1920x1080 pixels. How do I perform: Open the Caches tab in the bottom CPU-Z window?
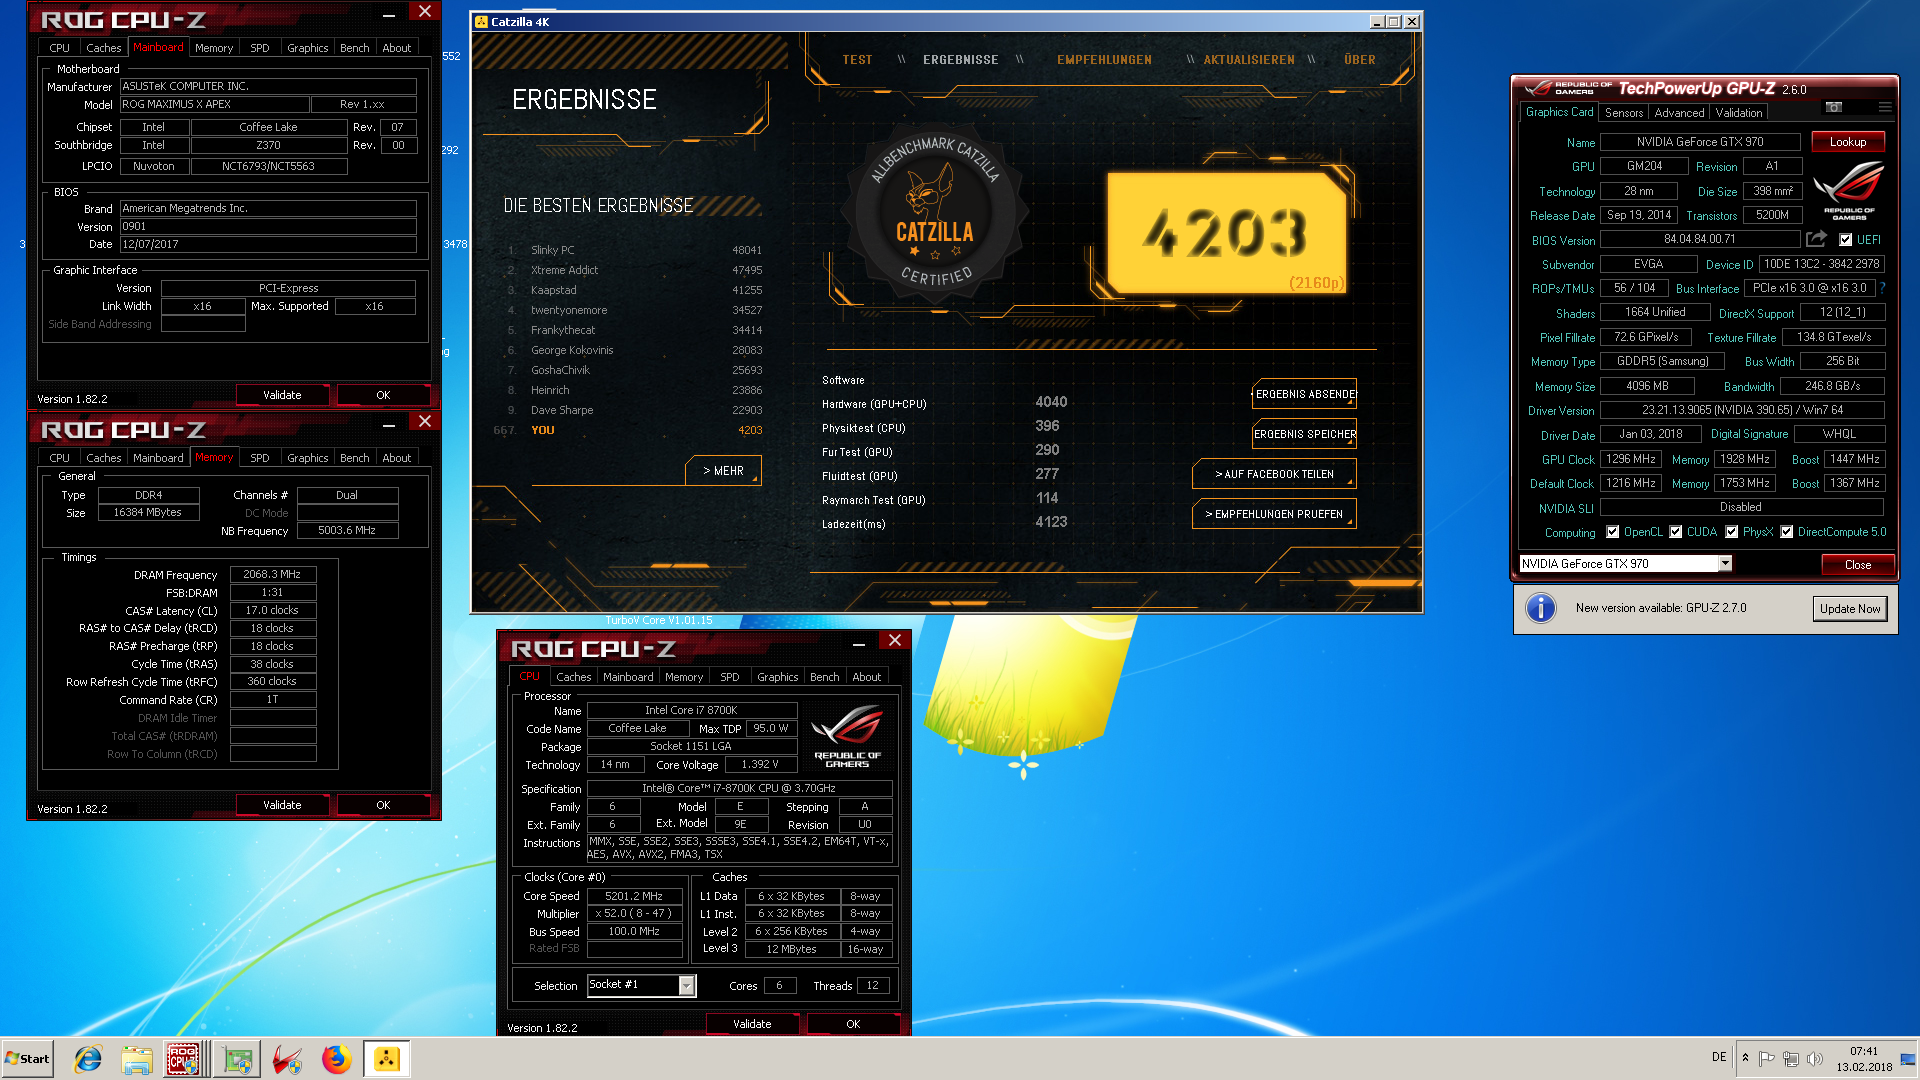(574, 677)
